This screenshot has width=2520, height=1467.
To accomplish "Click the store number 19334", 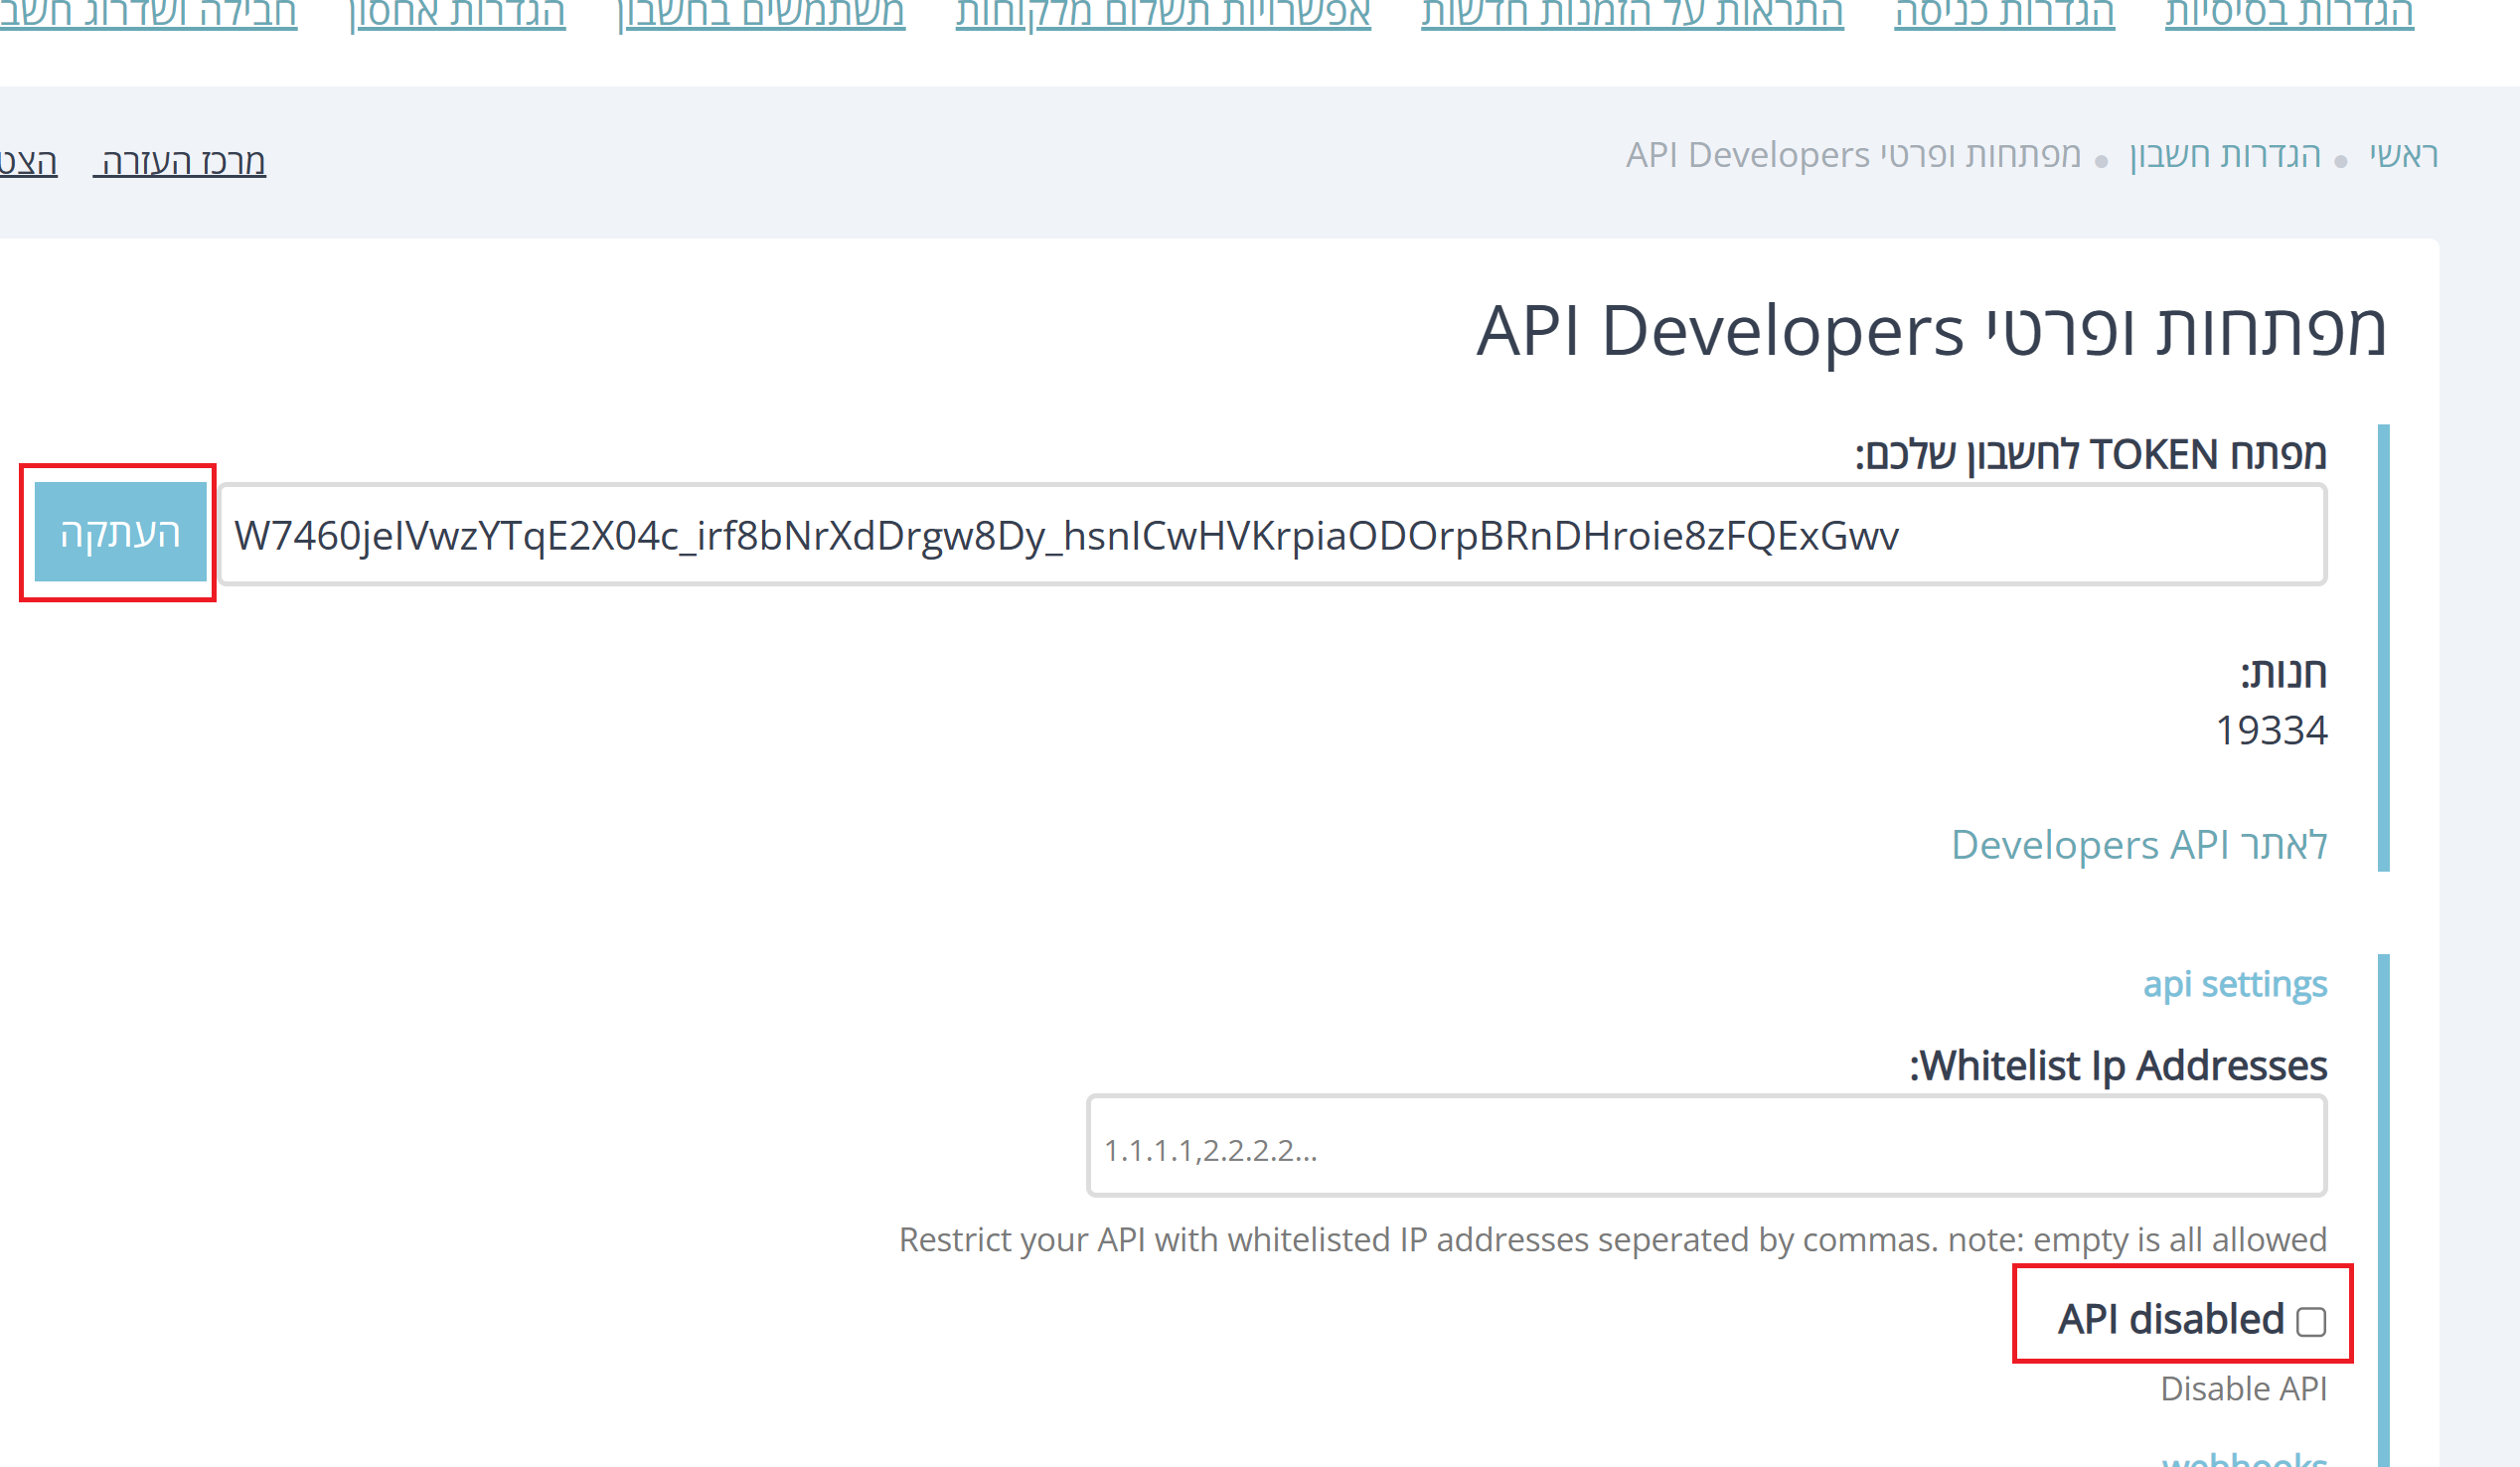I will [x=2271, y=730].
